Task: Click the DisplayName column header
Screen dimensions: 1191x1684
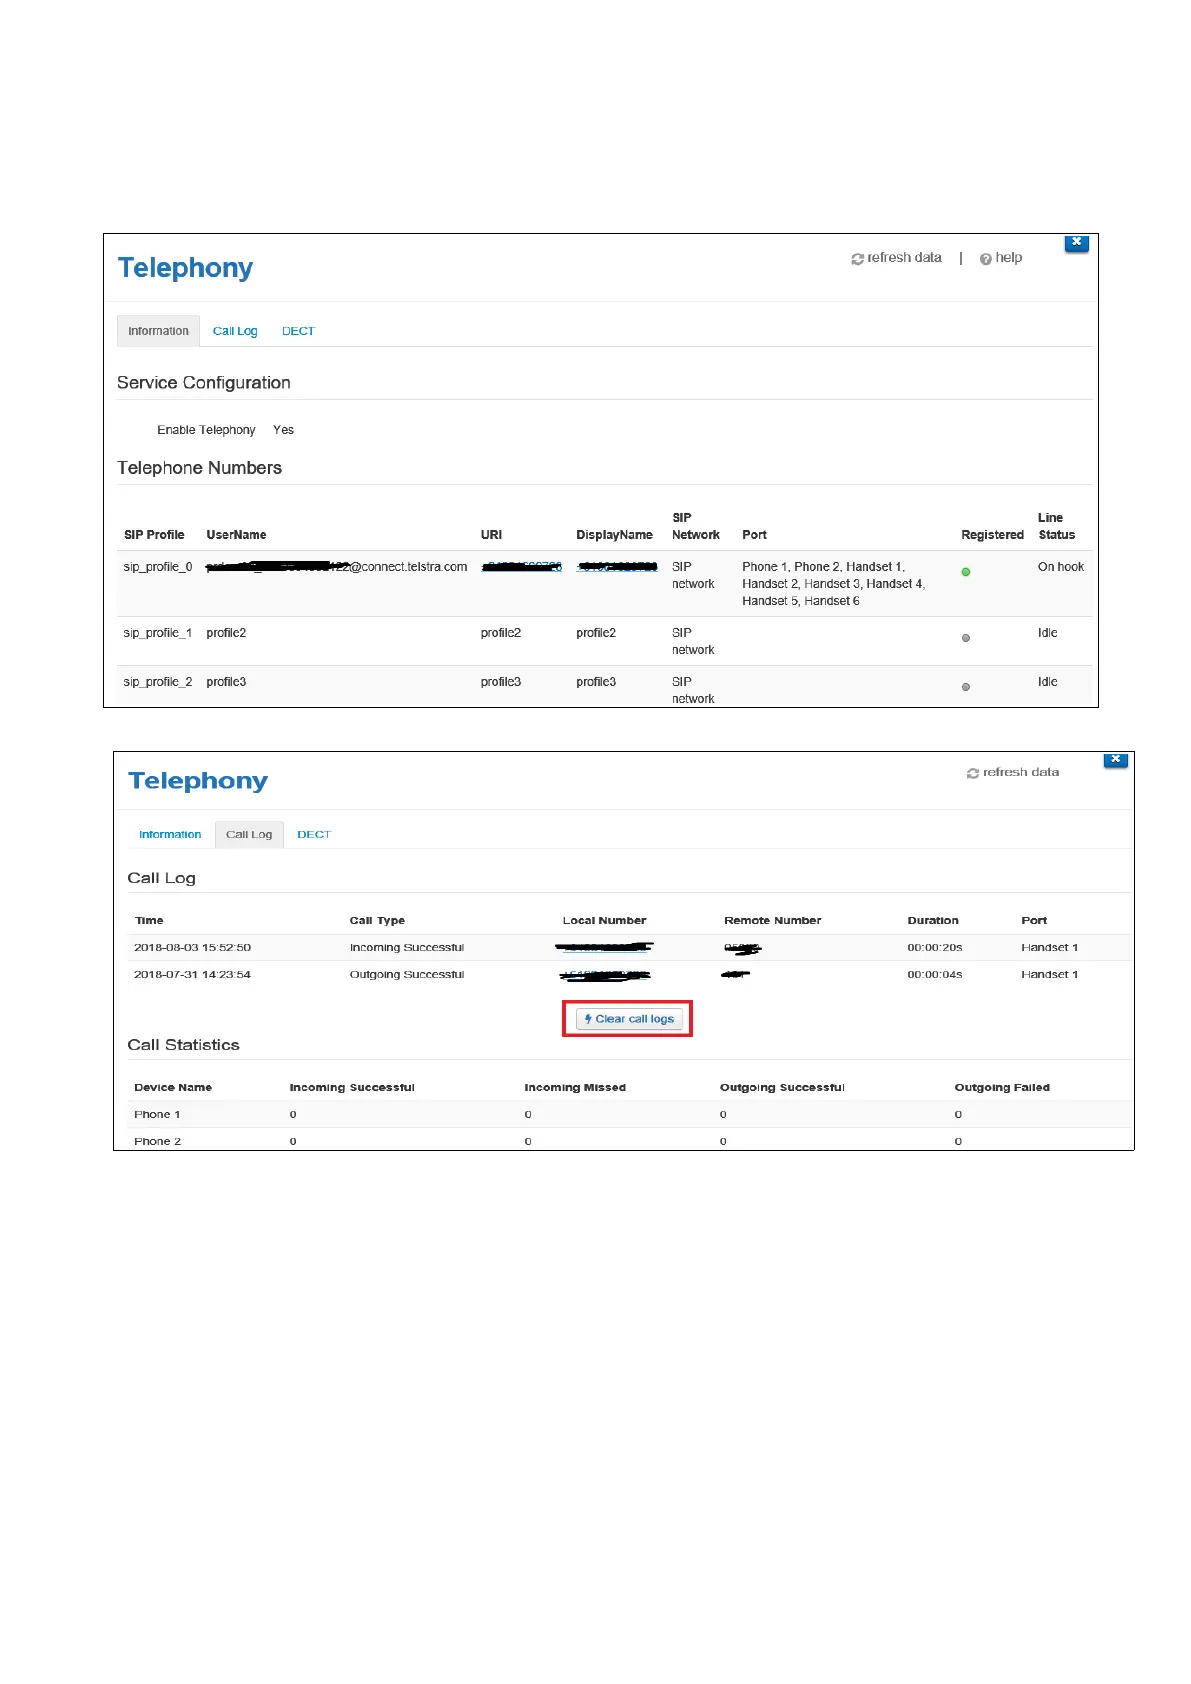Action: pos(614,535)
